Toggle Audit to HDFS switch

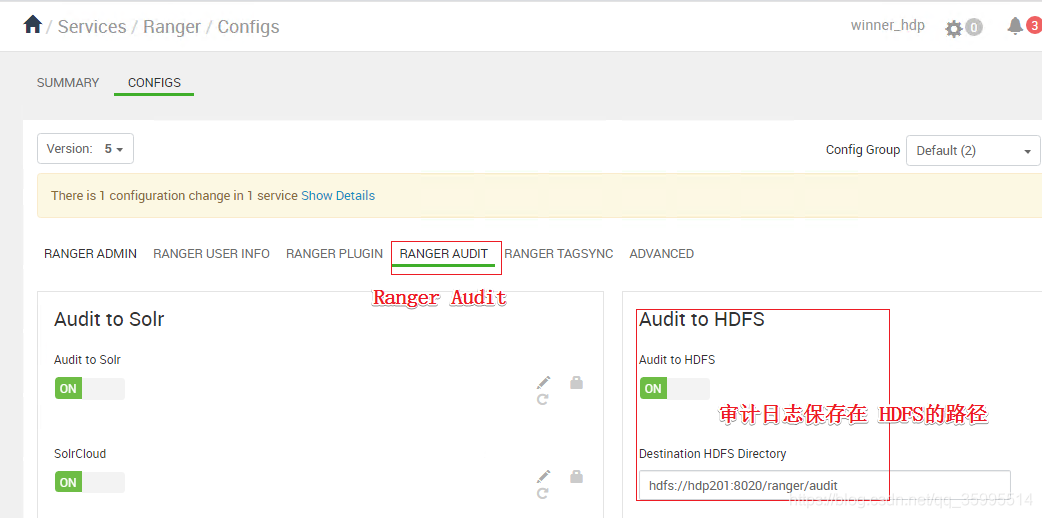[x=675, y=389]
